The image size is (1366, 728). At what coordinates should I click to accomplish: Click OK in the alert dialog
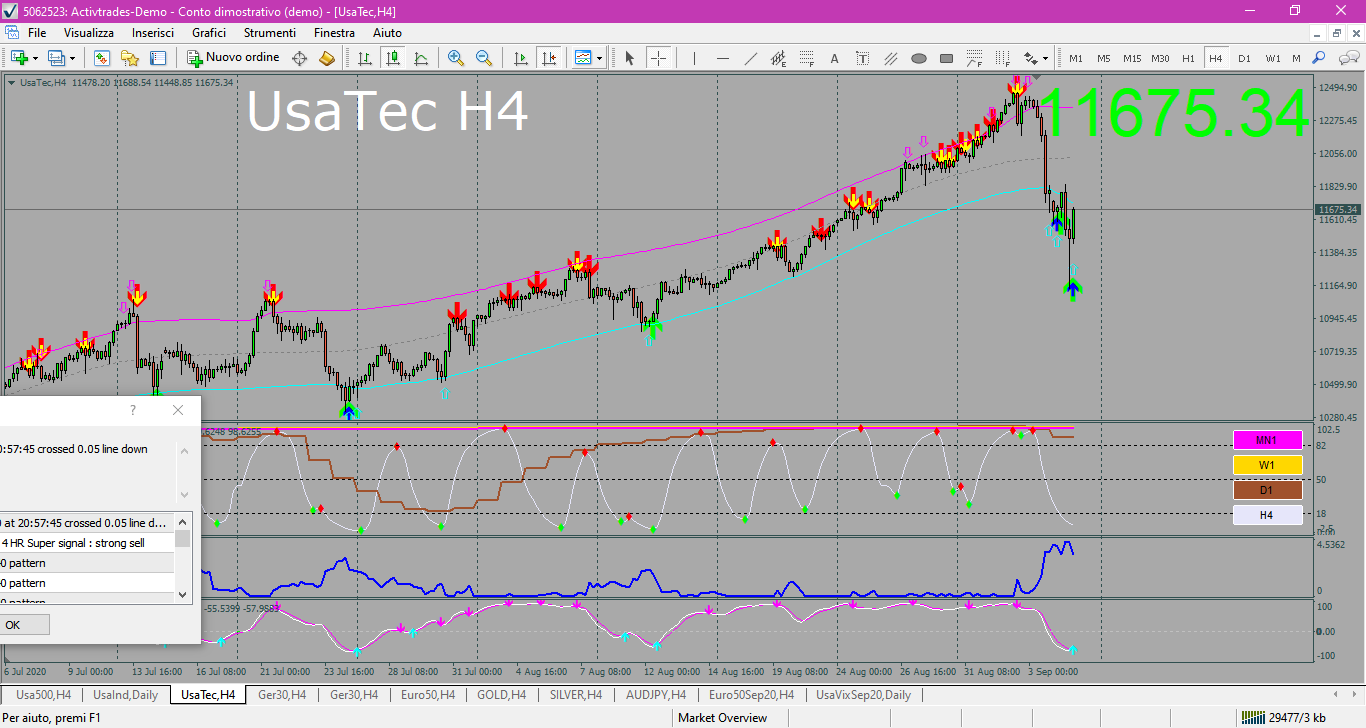click(14, 625)
